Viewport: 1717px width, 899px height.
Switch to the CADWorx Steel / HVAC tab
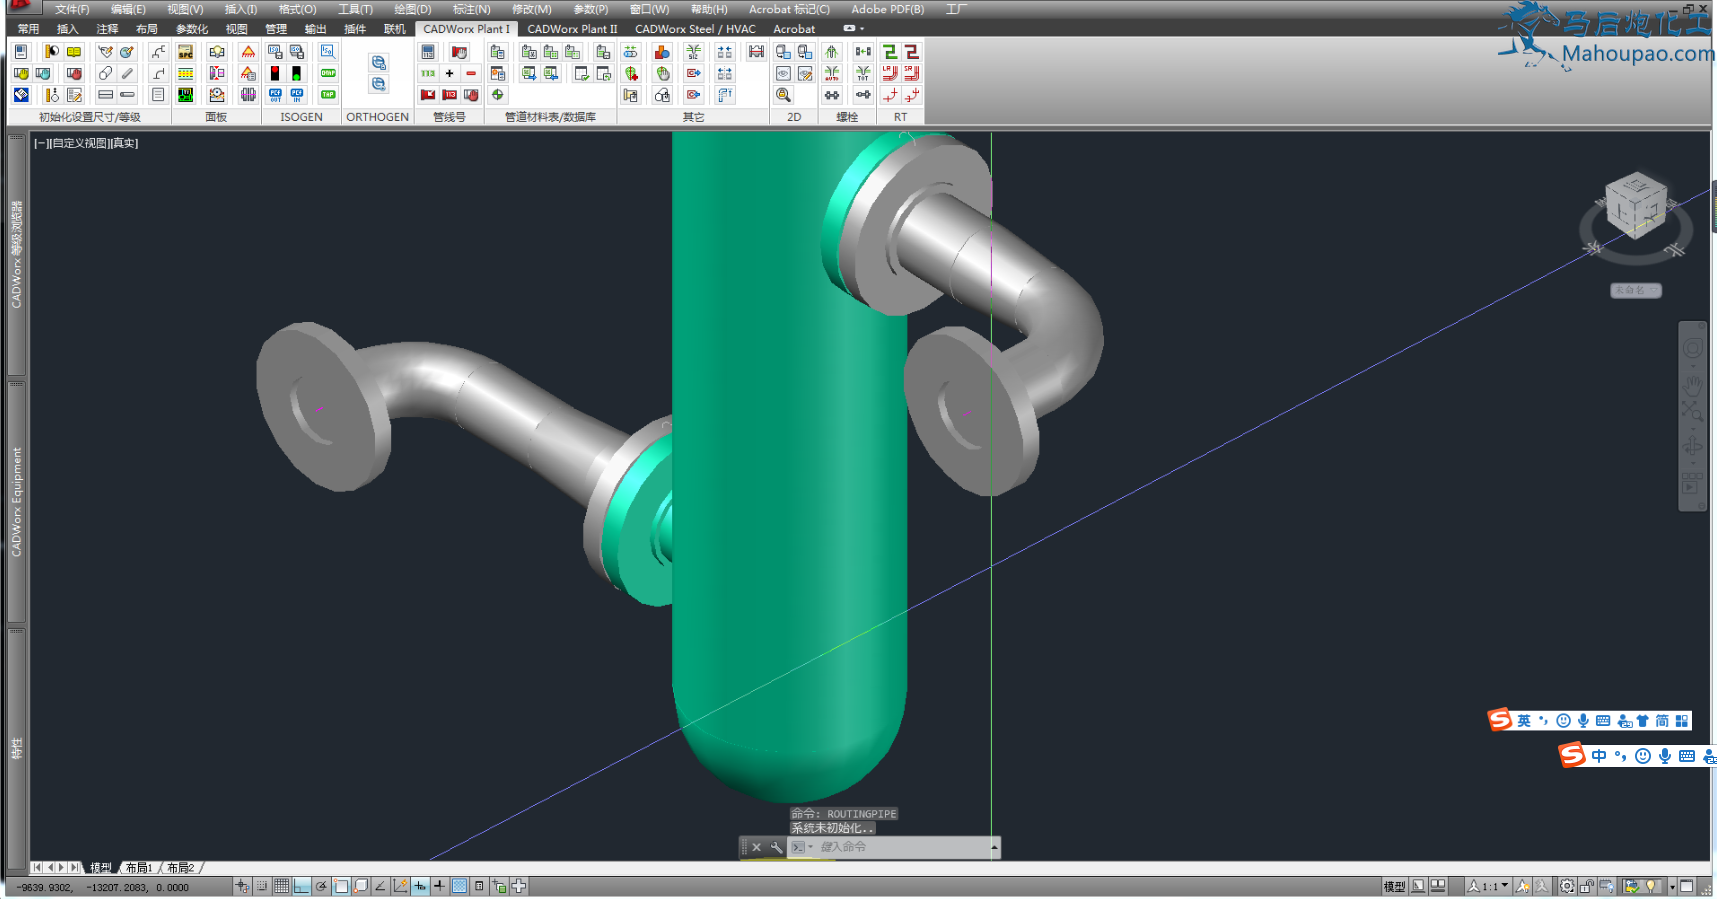click(695, 29)
